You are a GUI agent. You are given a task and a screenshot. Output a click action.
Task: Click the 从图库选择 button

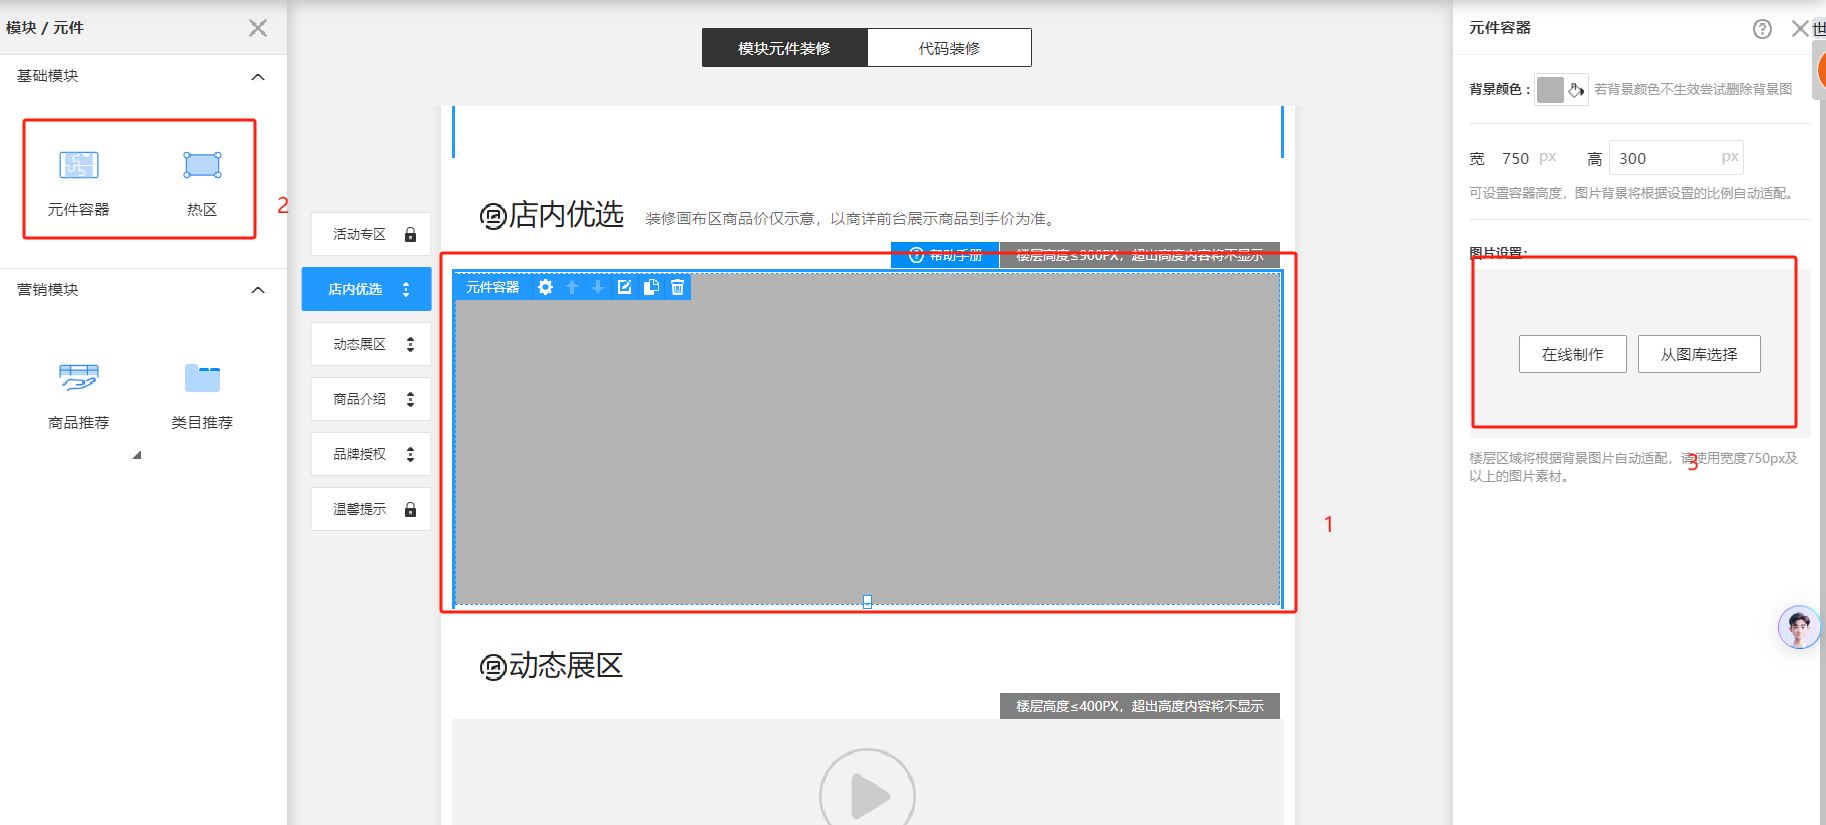coord(1698,354)
